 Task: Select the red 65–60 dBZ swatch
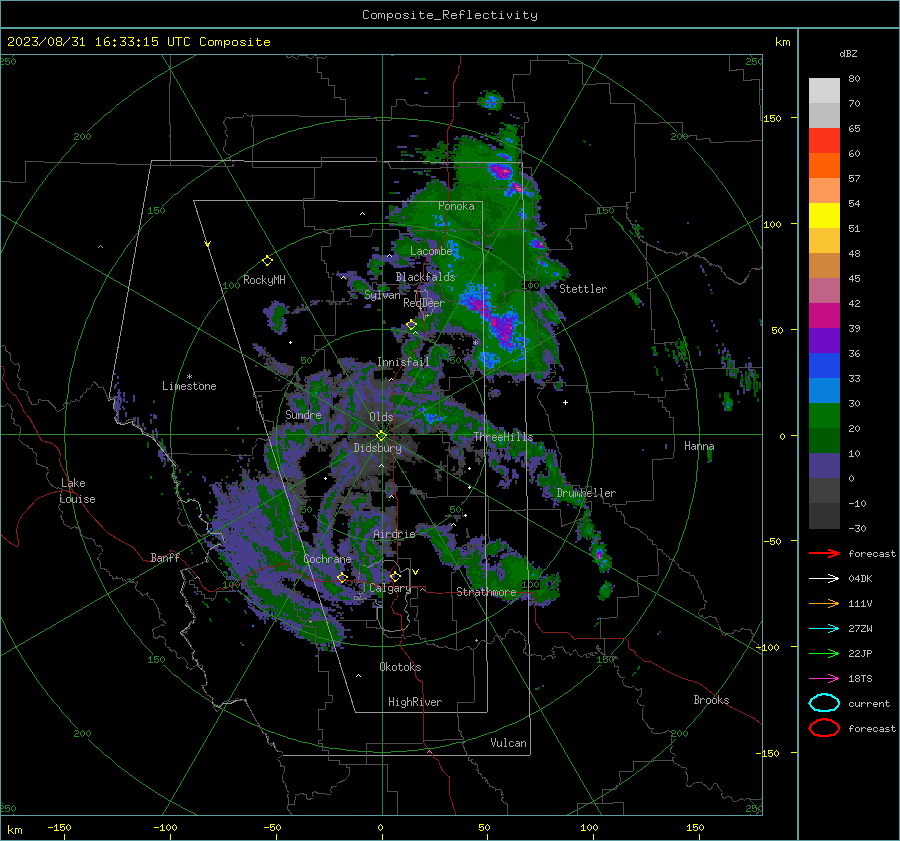(824, 141)
